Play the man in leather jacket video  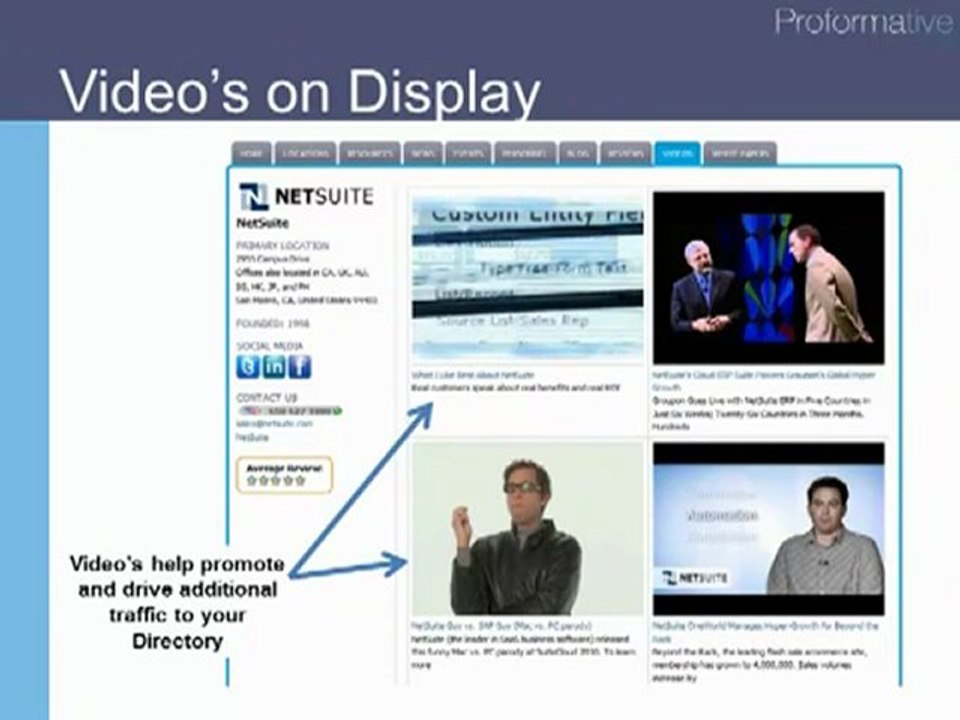coord(527,530)
